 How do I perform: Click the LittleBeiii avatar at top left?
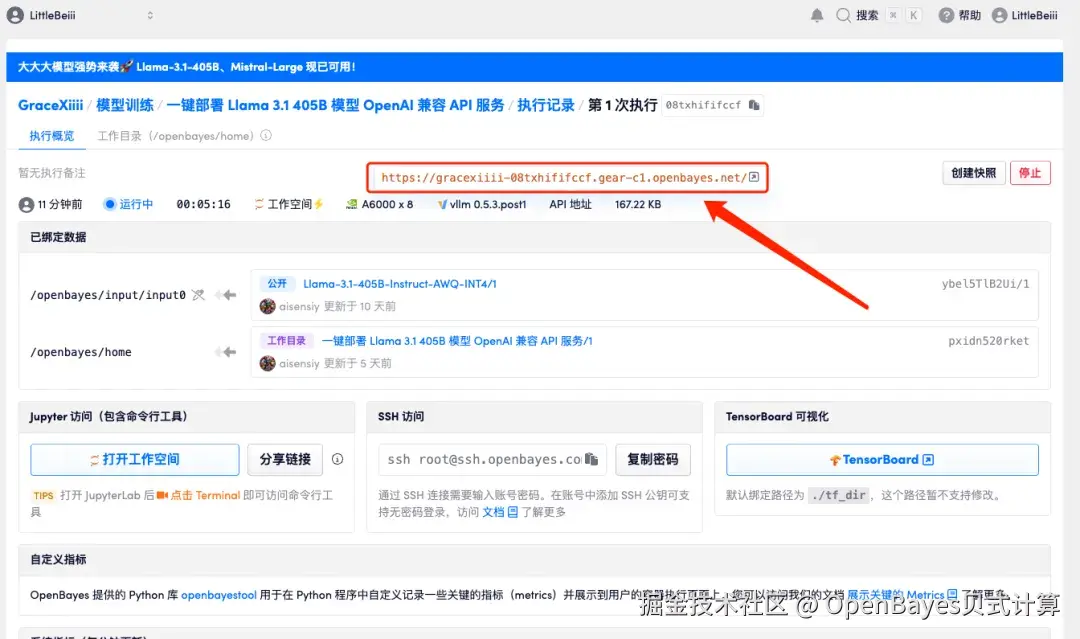click(15, 15)
